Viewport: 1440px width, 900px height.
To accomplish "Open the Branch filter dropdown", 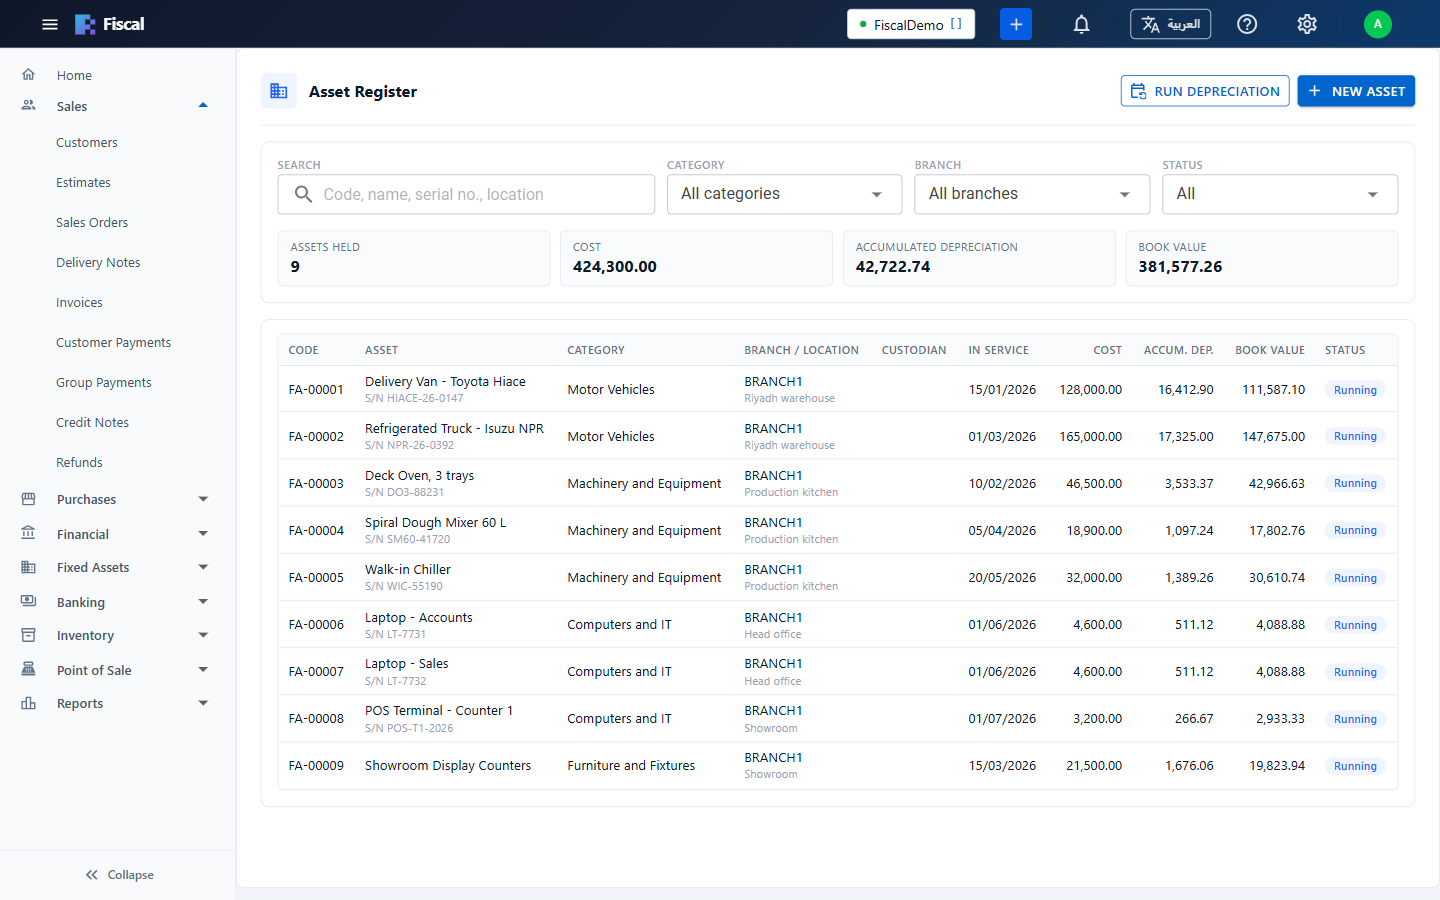I will [x=1032, y=194].
